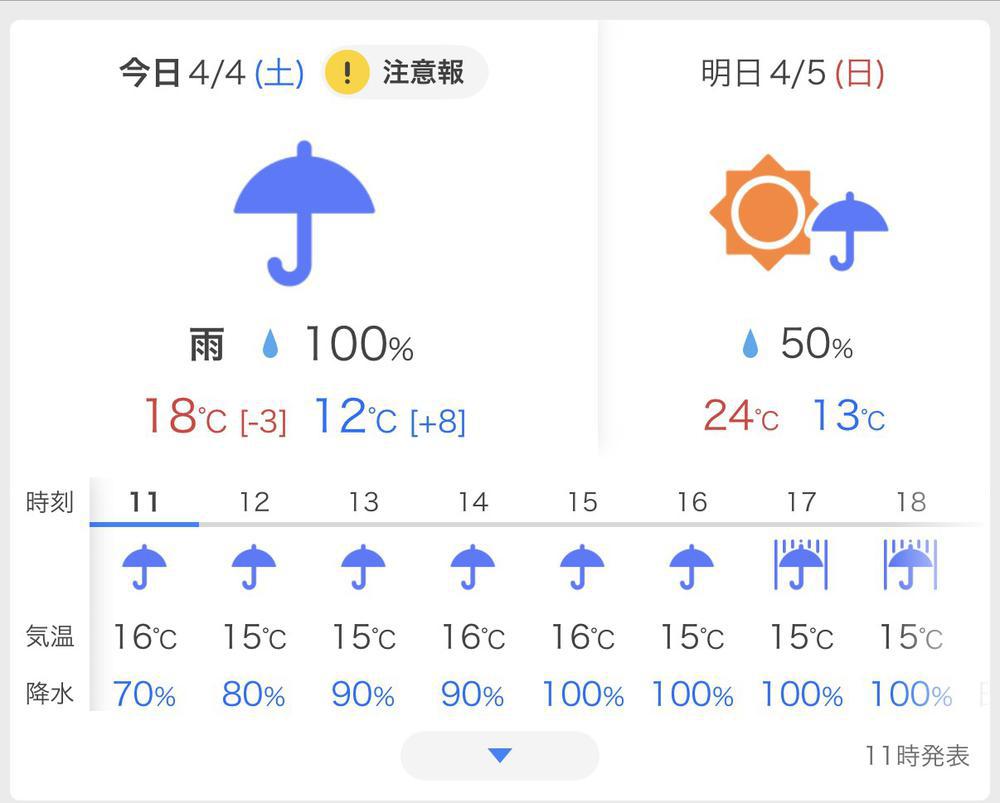Click the exclamation mark warning icon

347,72
